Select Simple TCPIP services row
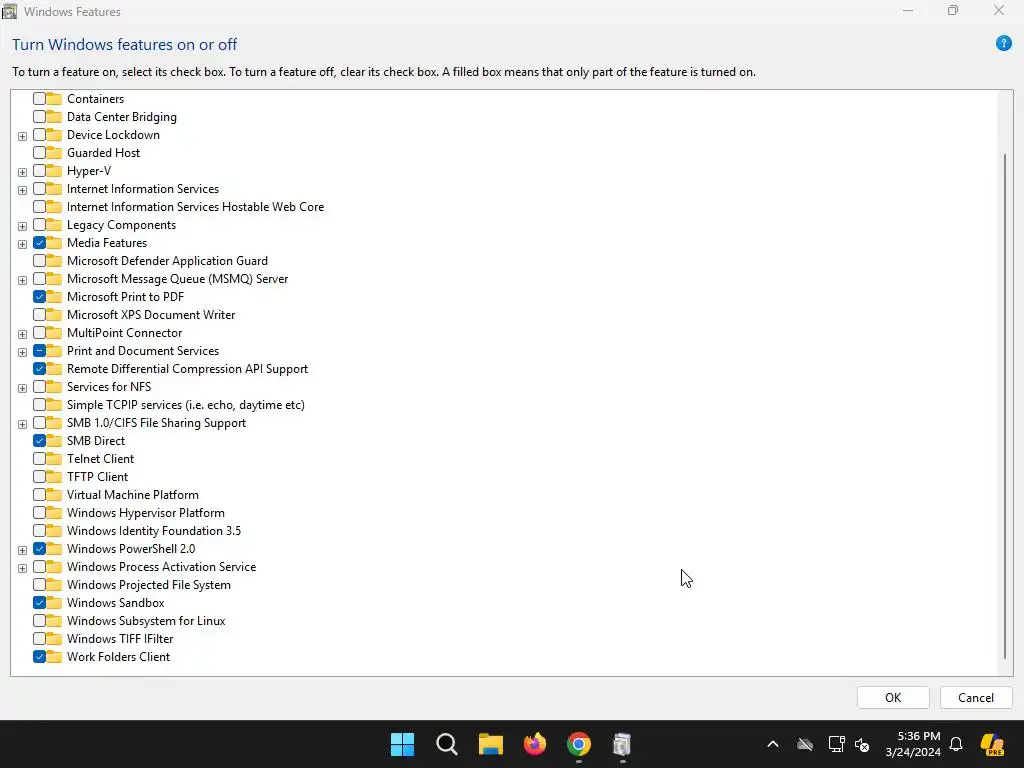 point(185,405)
